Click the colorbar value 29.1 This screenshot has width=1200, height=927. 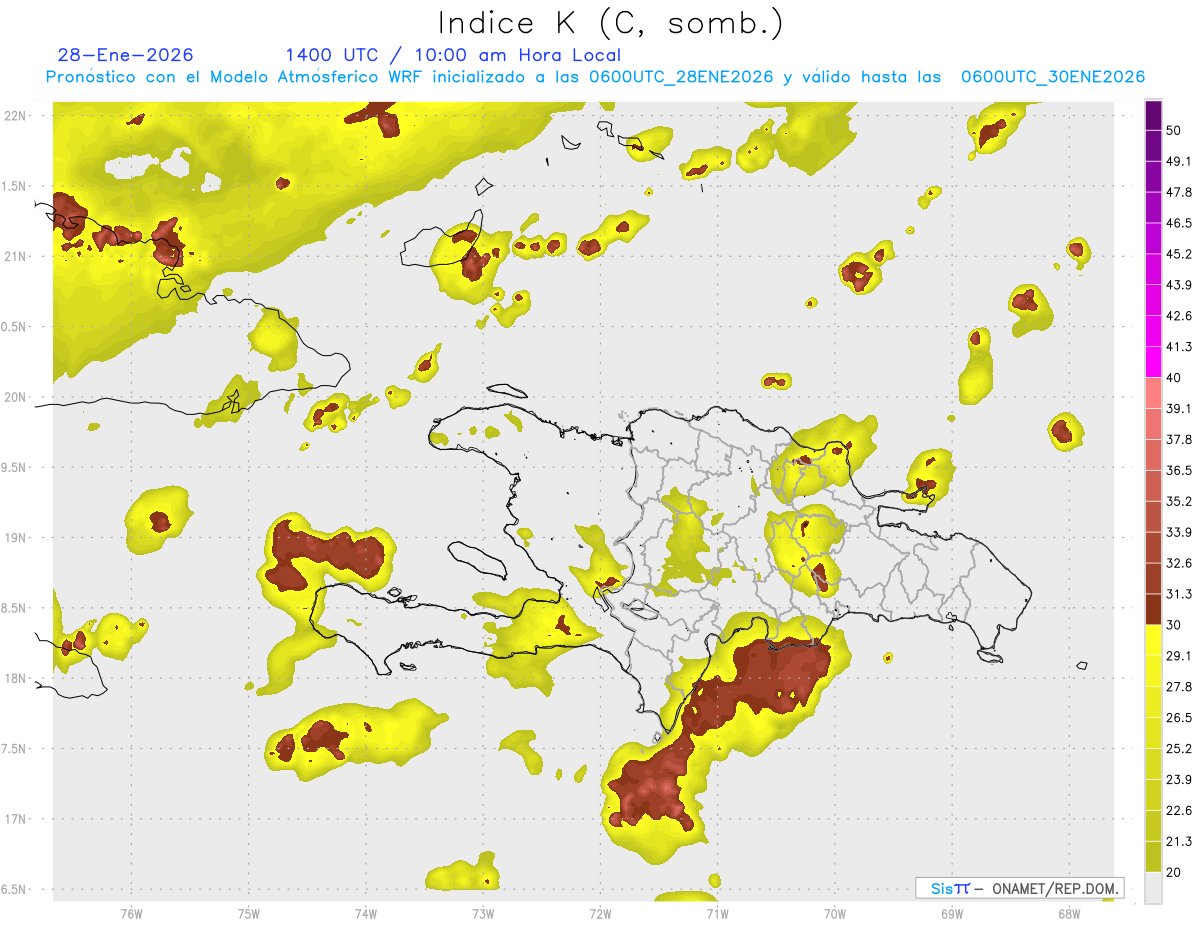pos(1179,656)
